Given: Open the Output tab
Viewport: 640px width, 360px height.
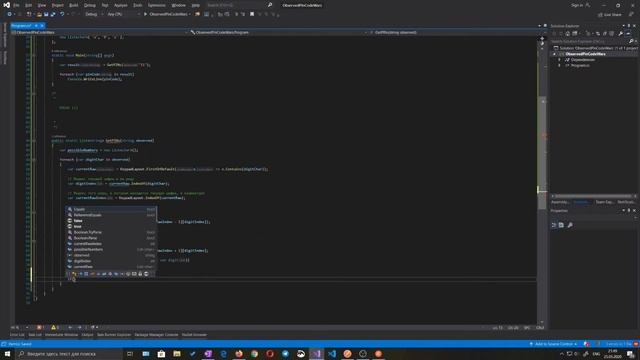Looking at the screenshot, I should point(87,335).
